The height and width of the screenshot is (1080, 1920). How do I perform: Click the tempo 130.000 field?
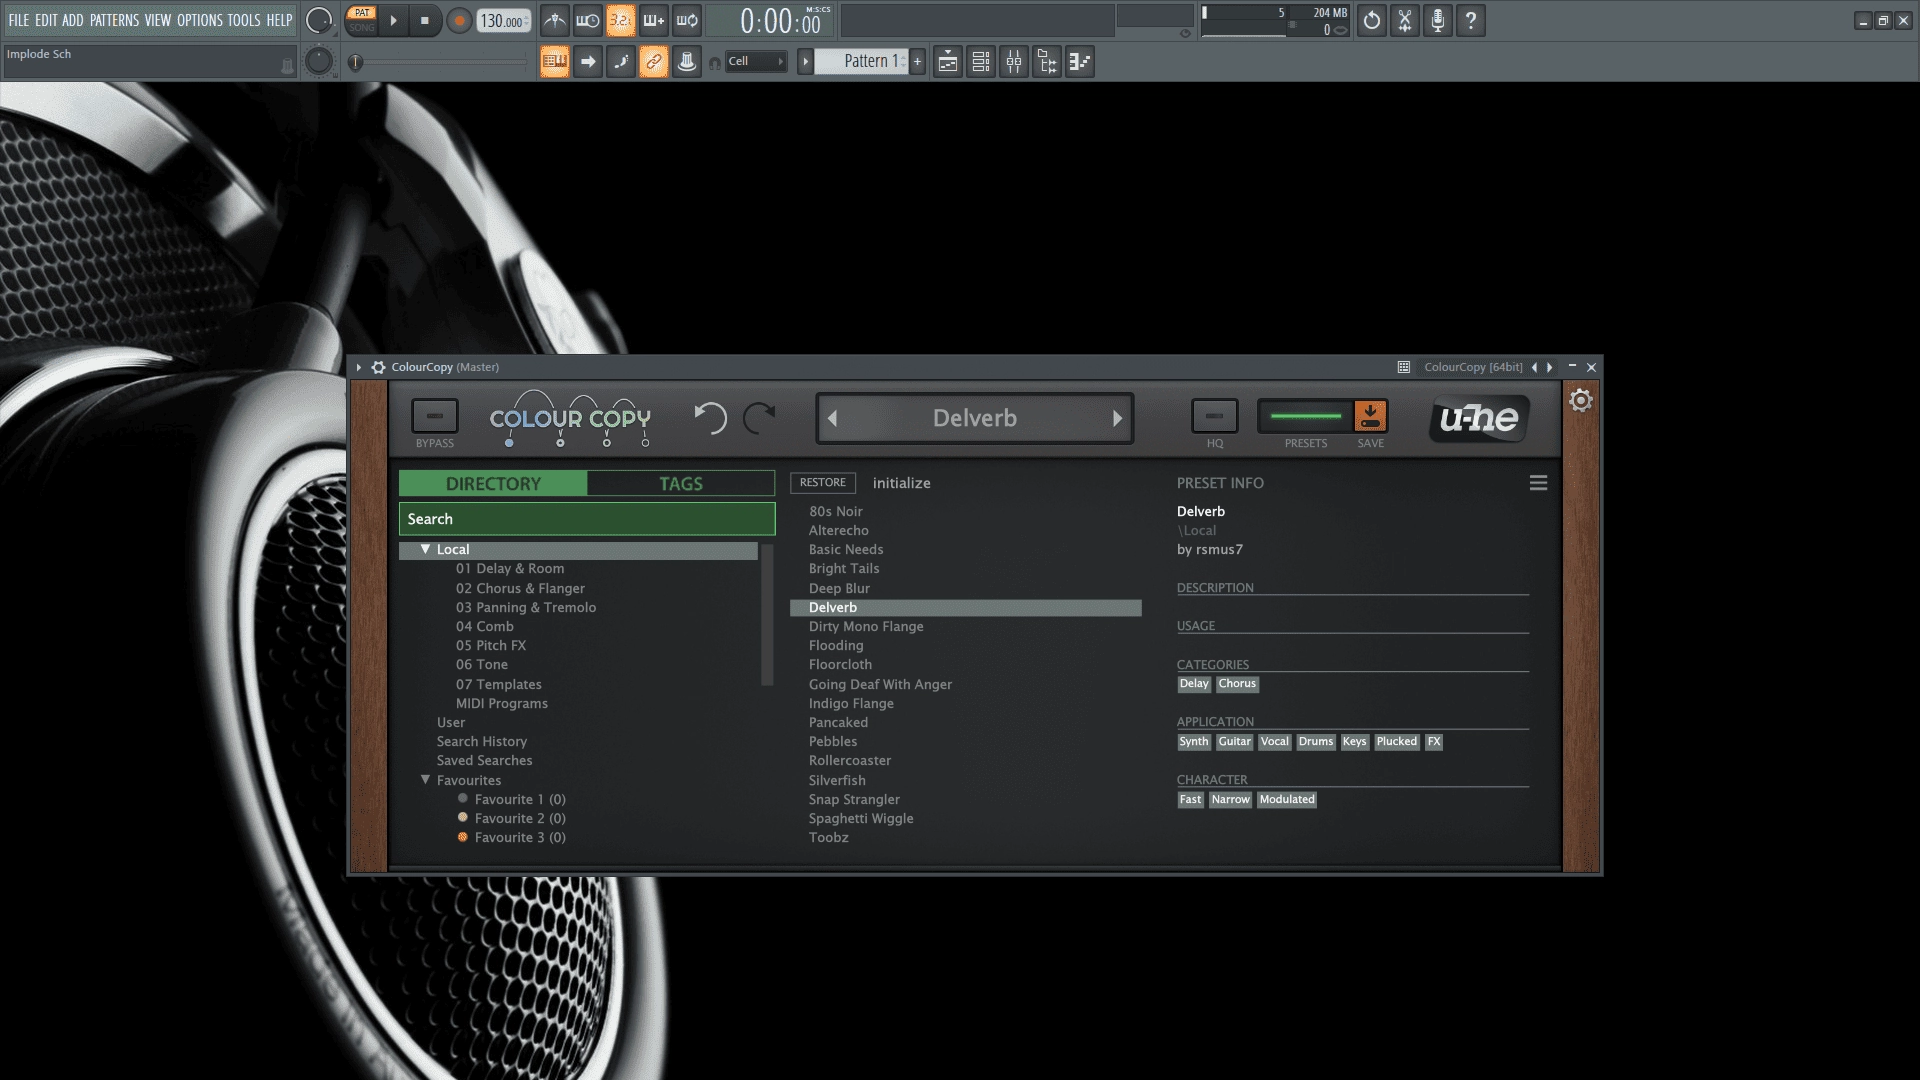click(503, 20)
